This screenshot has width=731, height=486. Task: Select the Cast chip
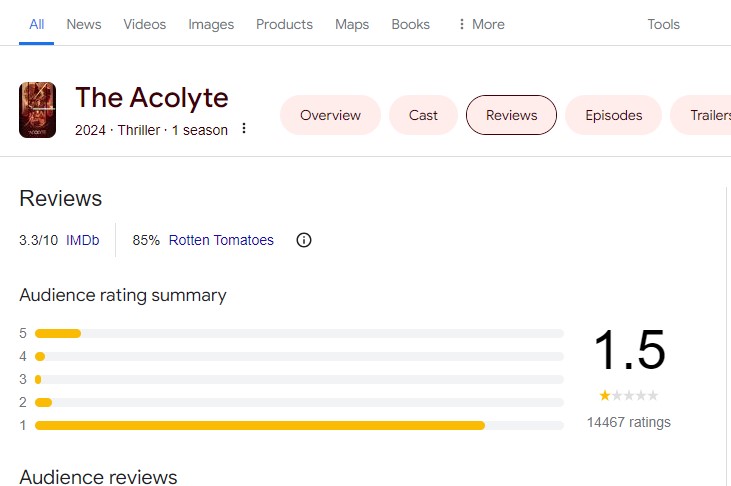pos(423,115)
